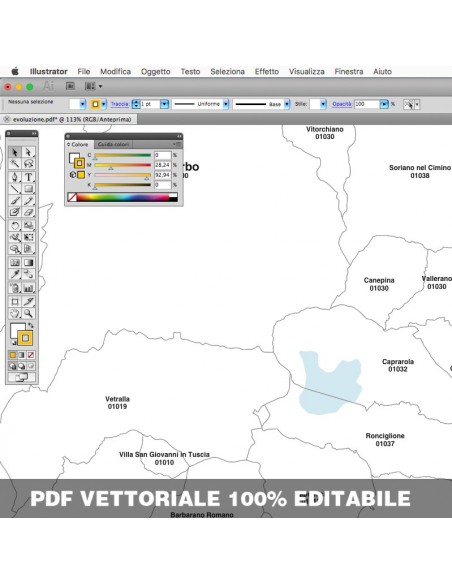Image resolution: width=452 pixels, height=584 pixels.
Task: Select the Free Transform tool
Action: coord(28,237)
